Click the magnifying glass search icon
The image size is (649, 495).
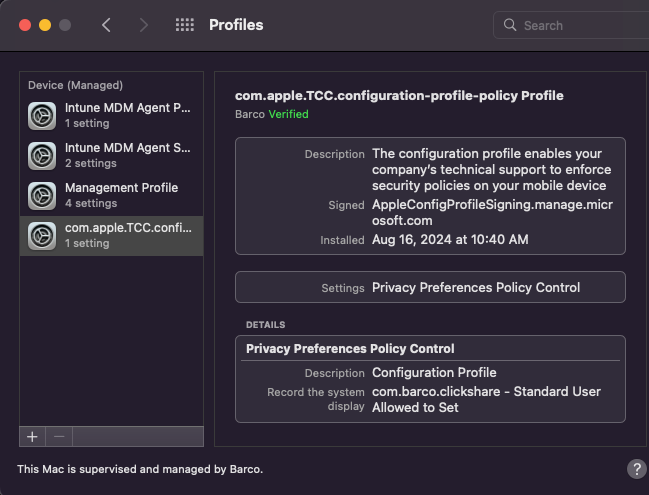coord(510,25)
